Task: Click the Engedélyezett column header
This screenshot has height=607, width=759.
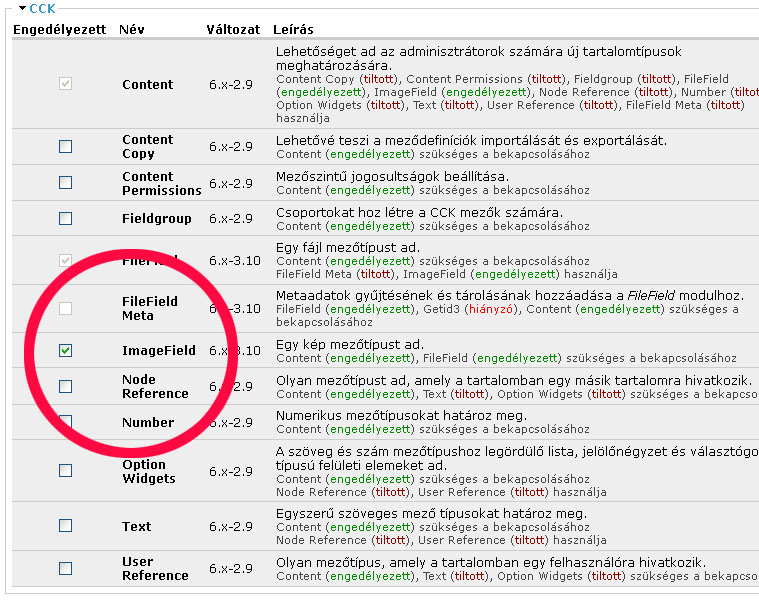Action: click(x=60, y=30)
